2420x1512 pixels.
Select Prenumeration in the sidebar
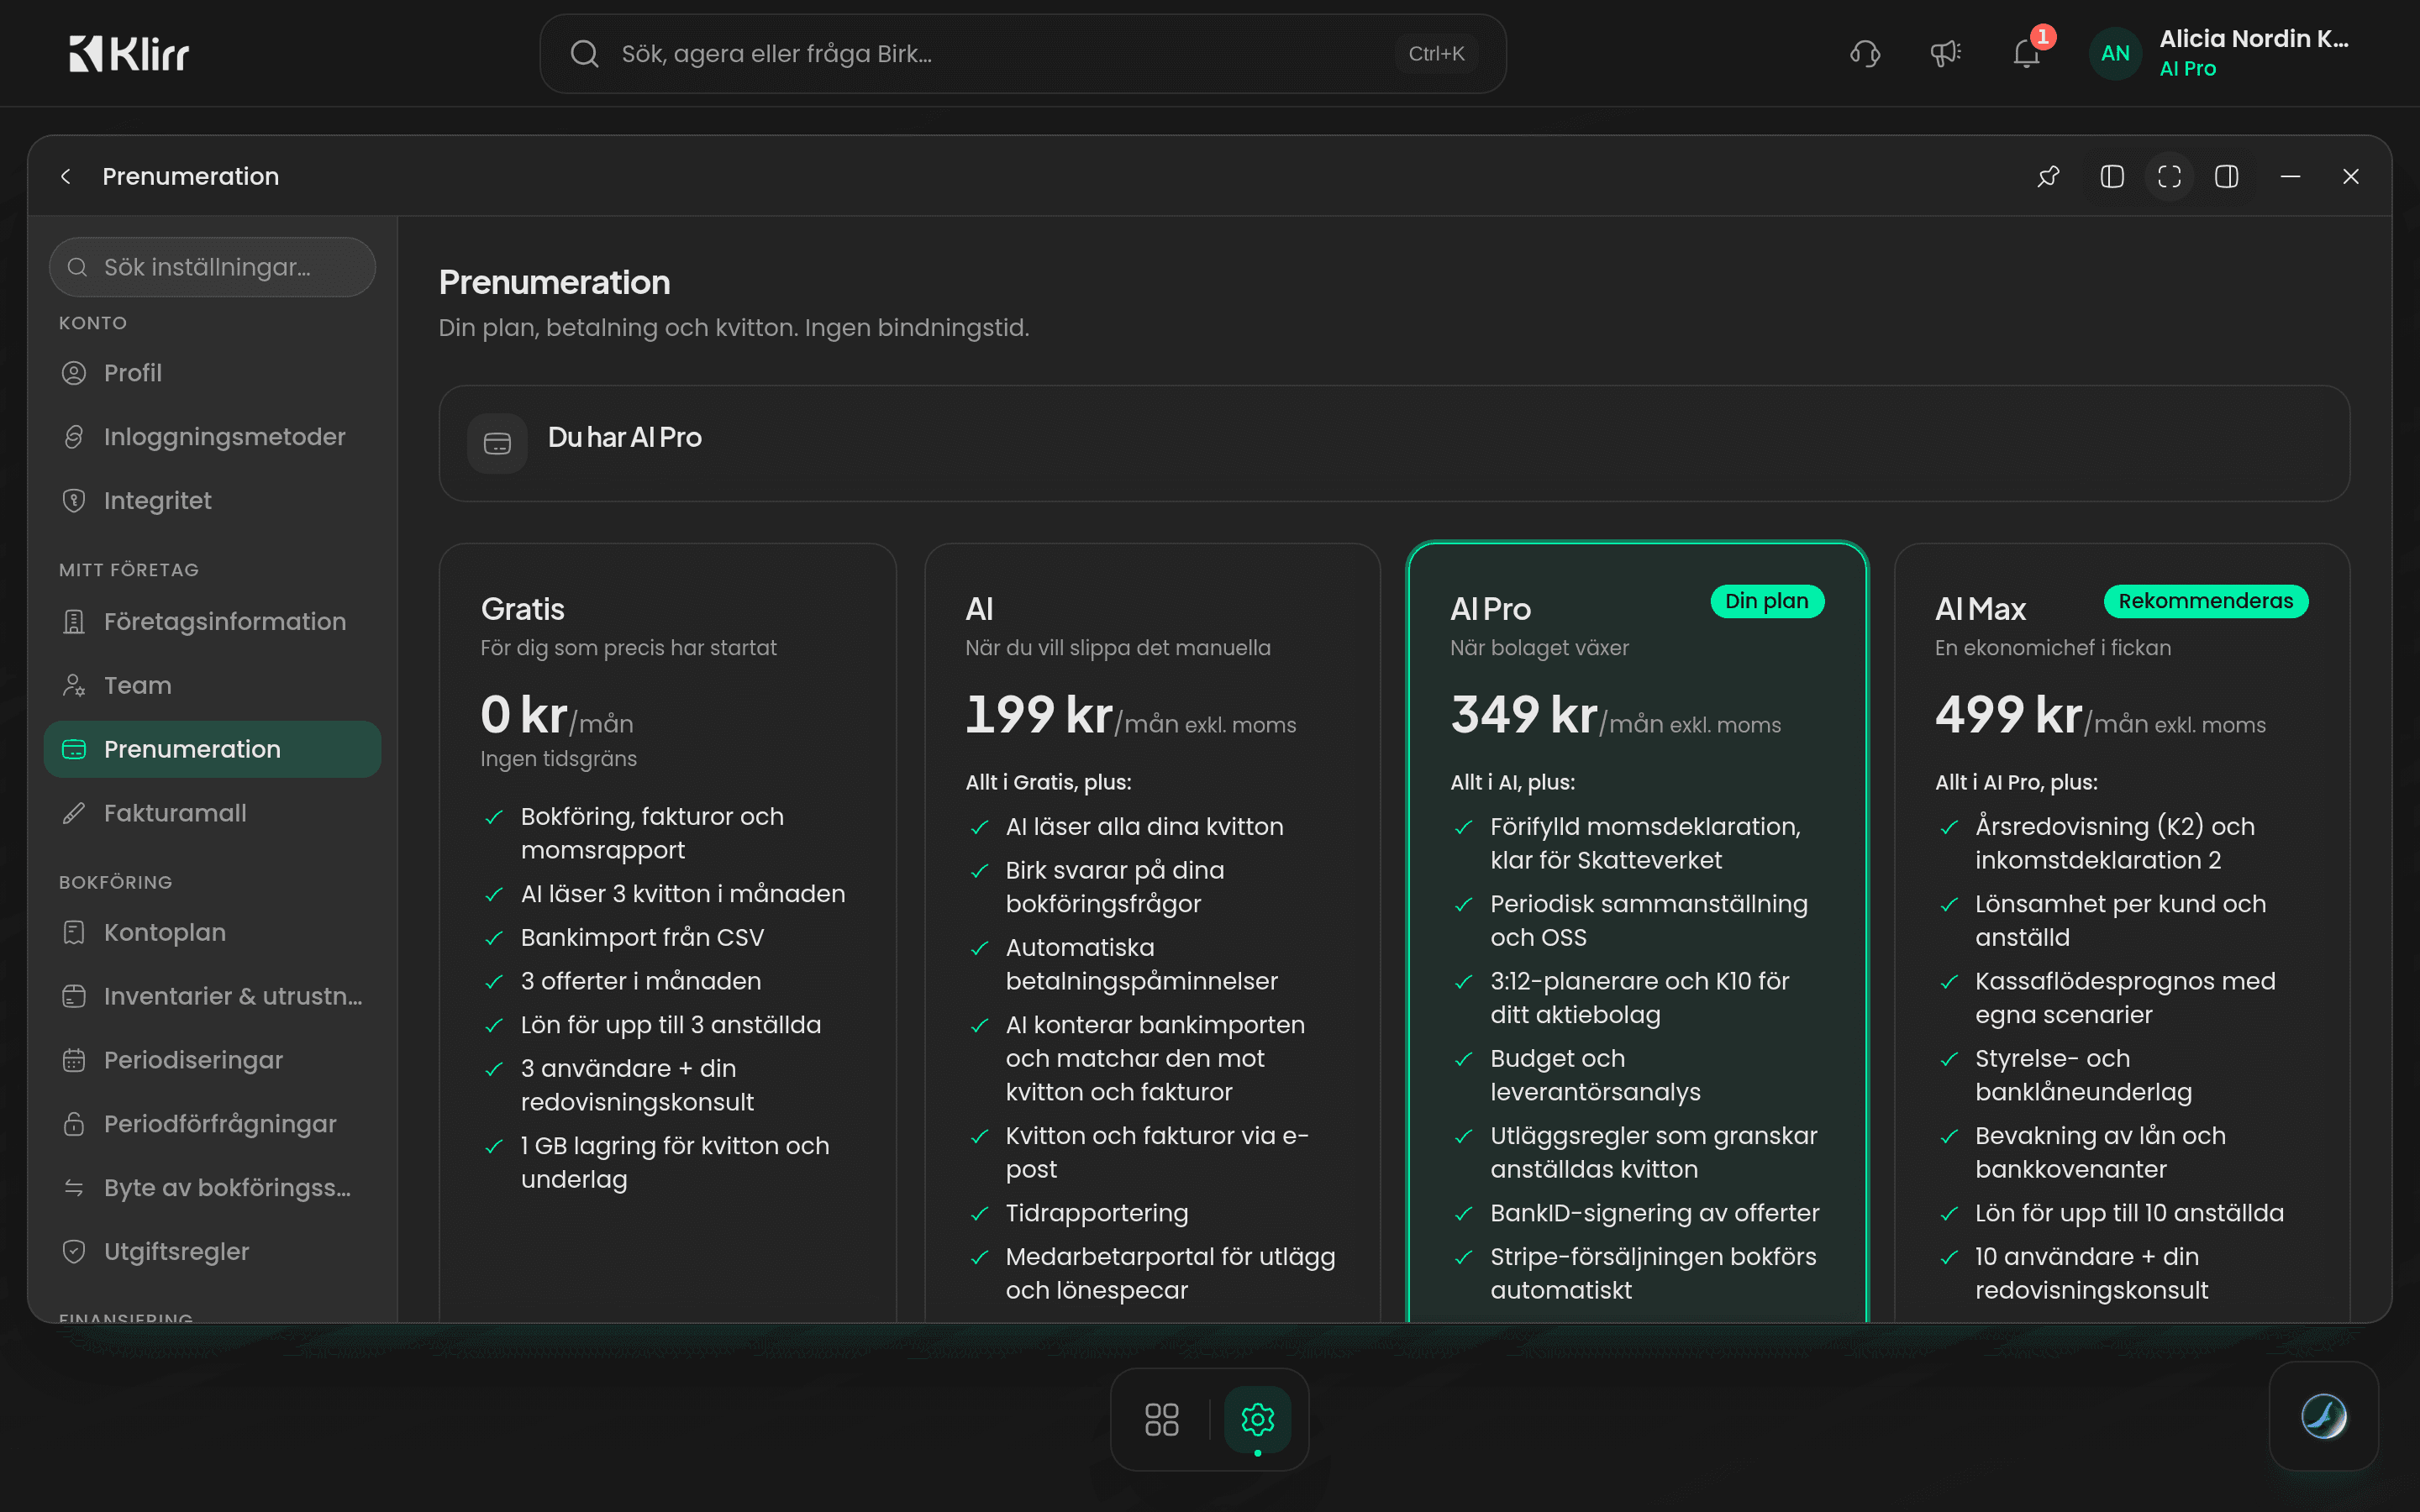[212, 749]
